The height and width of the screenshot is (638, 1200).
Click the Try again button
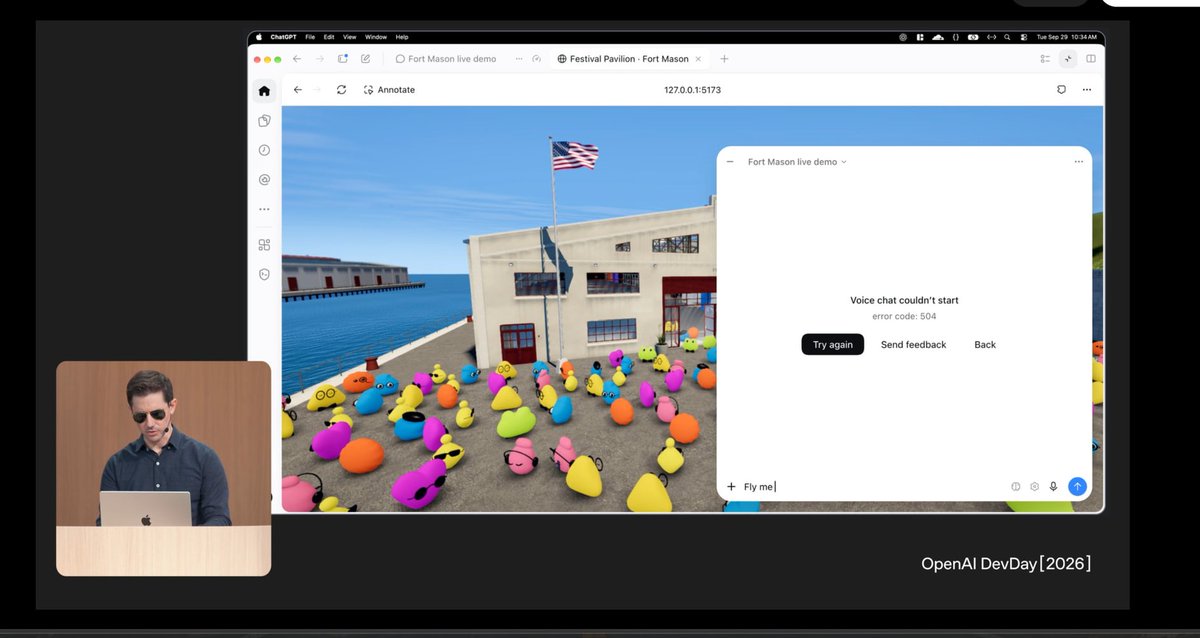833,344
